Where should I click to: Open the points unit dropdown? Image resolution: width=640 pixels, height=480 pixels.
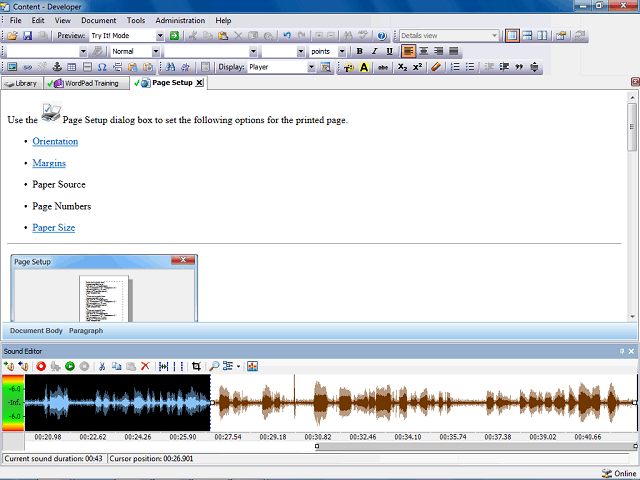click(342, 51)
